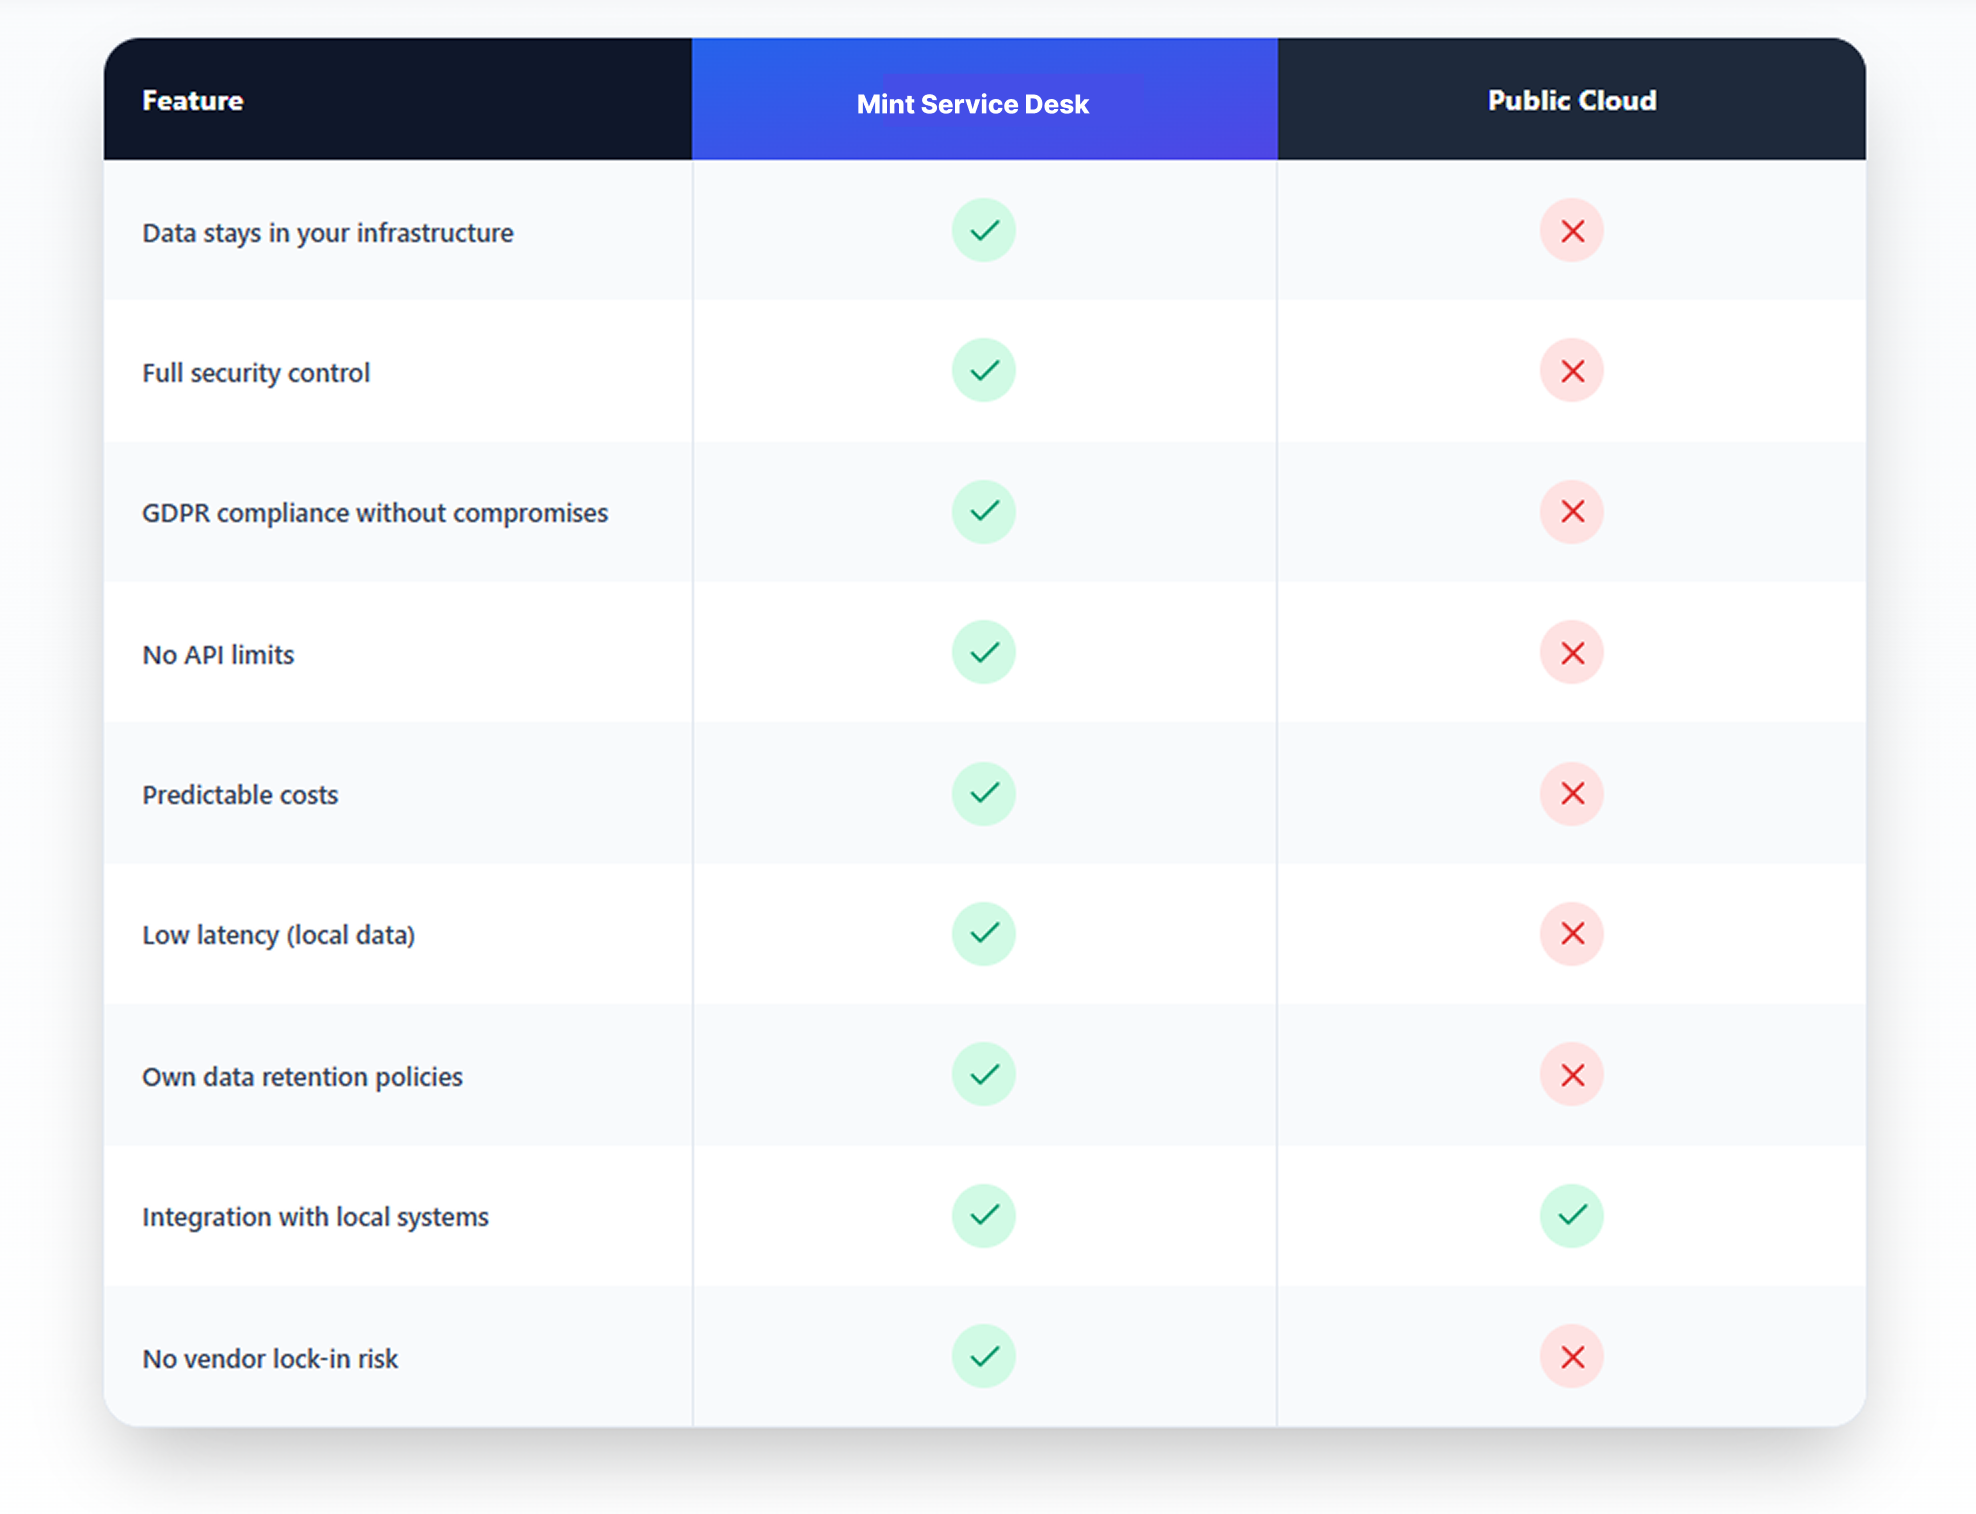Screen dimensions: 1976x1514
Task: Click Public Cloud cross for Data stays in infrastructure
Action: point(1571,231)
